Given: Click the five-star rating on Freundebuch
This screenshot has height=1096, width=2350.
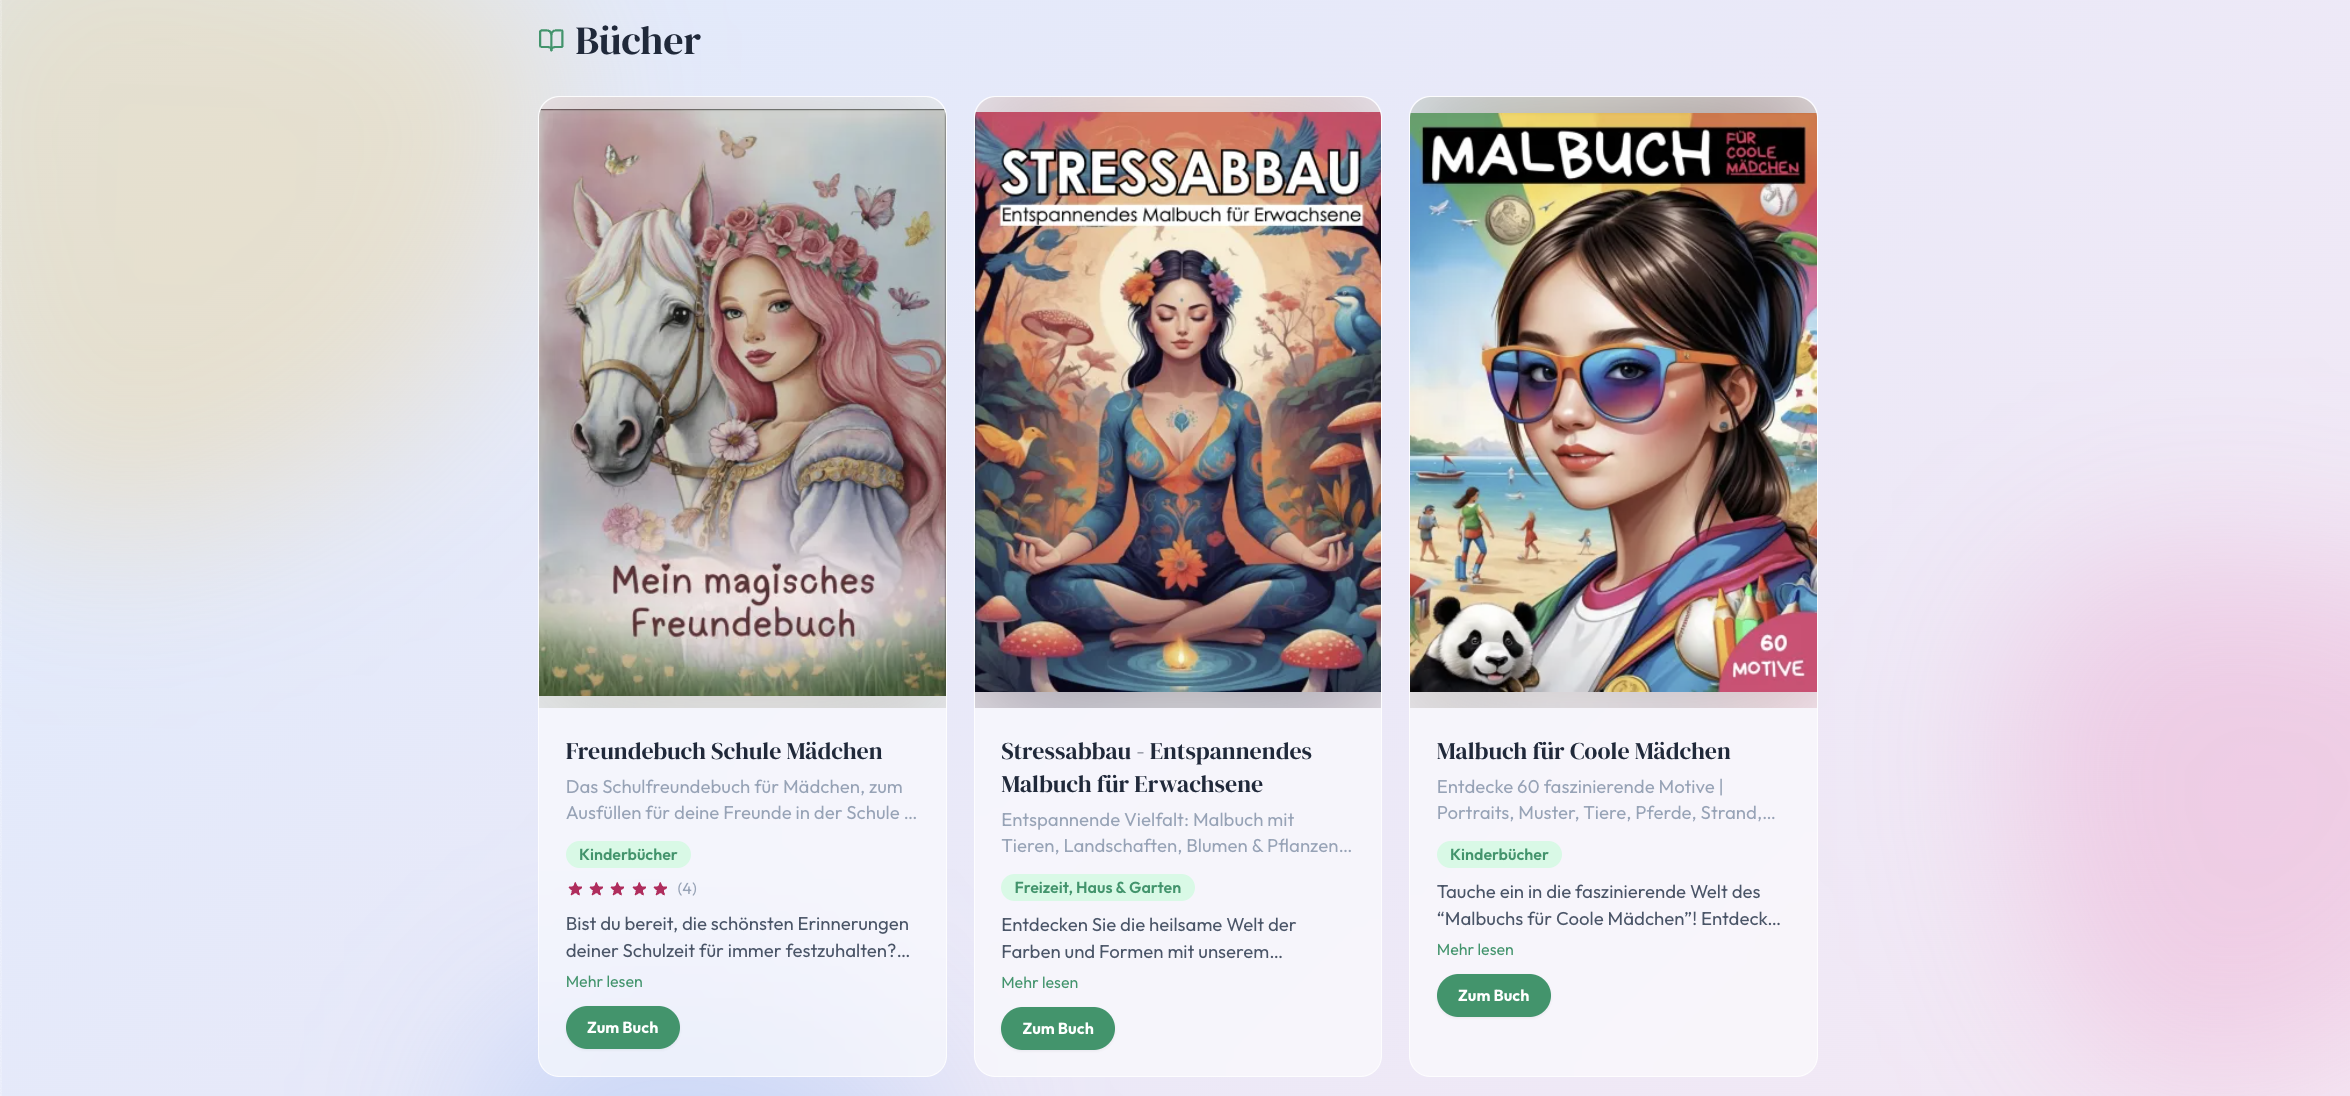Looking at the screenshot, I should click(x=617, y=888).
